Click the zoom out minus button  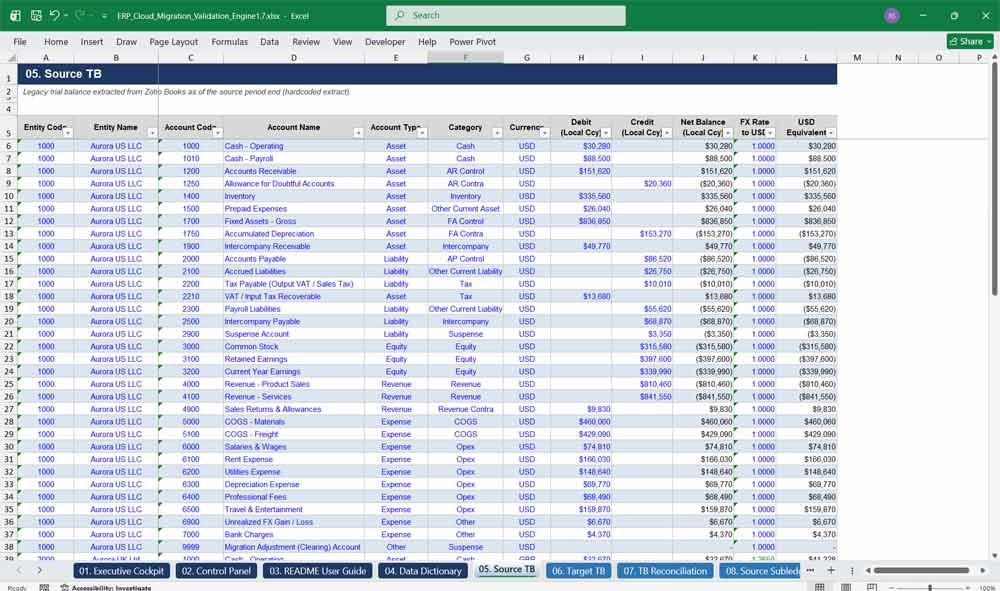892,587
